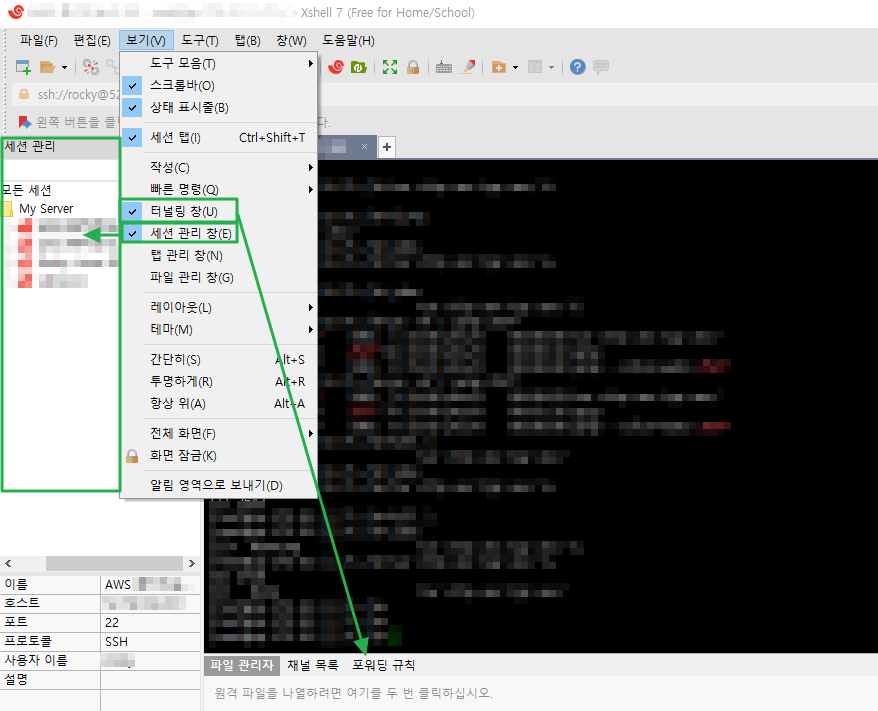Image resolution: width=878 pixels, height=711 pixels.
Task: Select 알림 영역으로 보내기(D) menu item
Action: click(219, 485)
